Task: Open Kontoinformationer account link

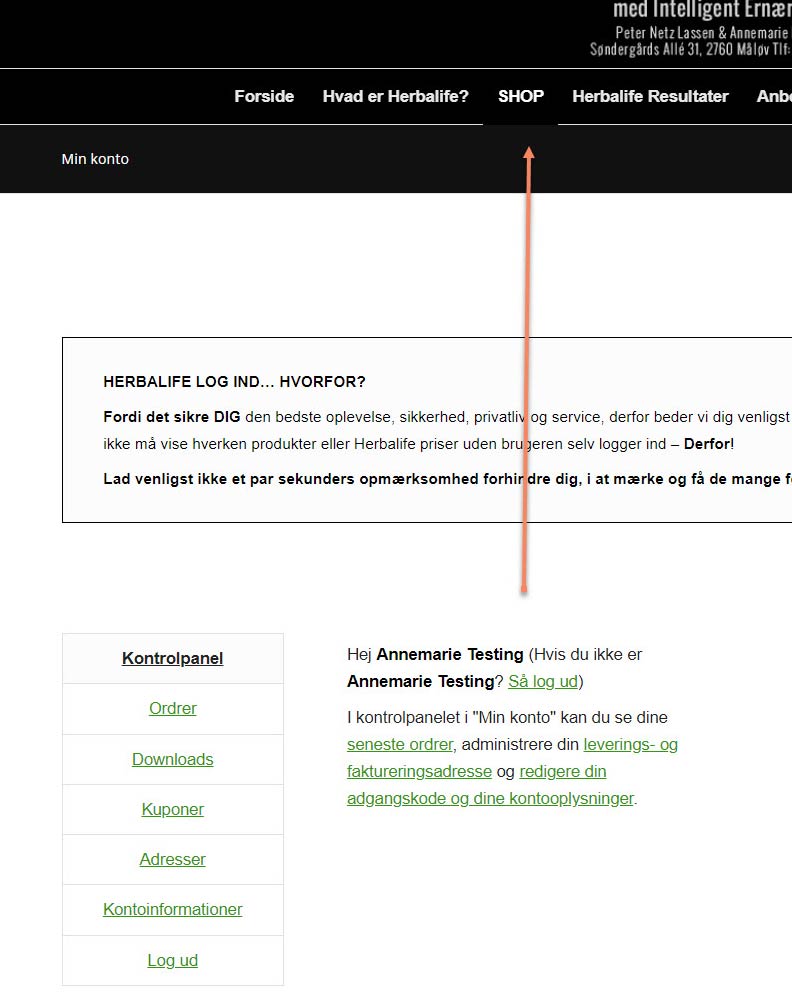Action: [x=172, y=909]
